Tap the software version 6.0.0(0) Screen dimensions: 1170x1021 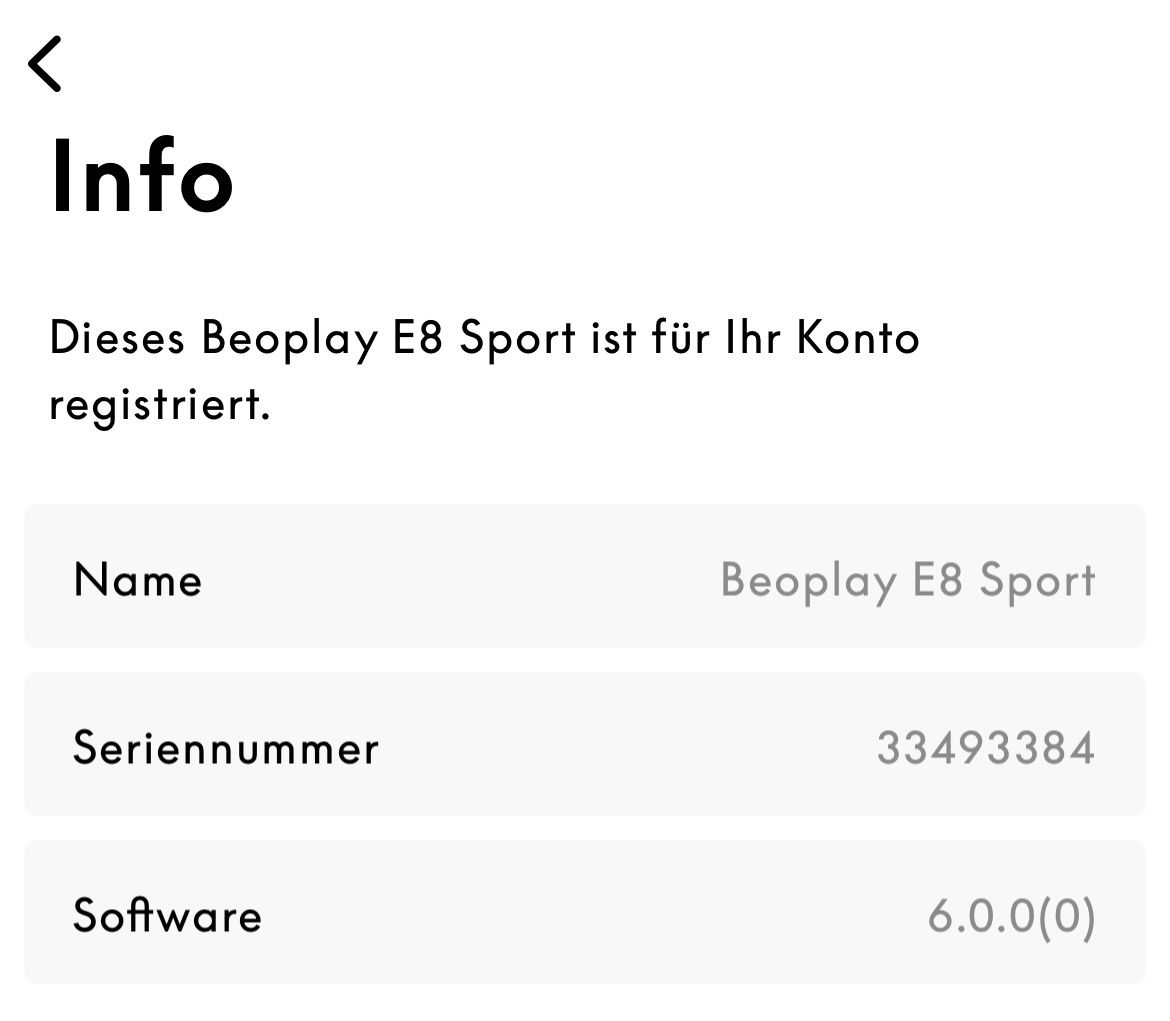click(x=1011, y=916)
